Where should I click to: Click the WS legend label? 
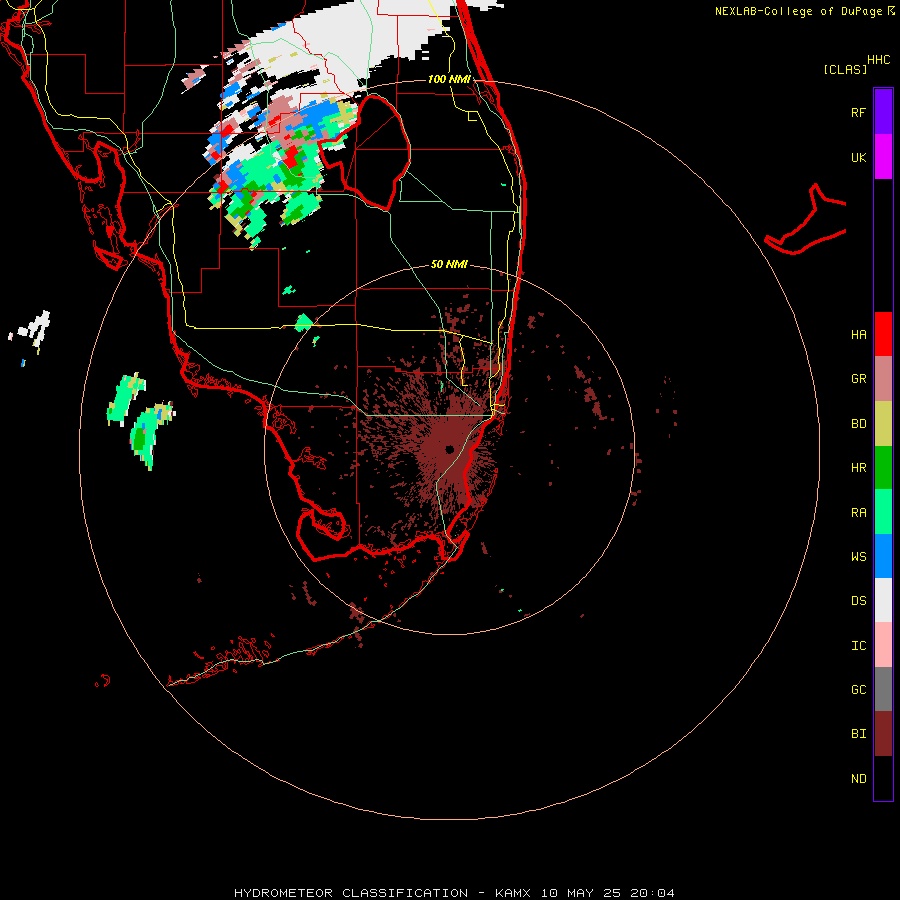(x=858, y=556)
